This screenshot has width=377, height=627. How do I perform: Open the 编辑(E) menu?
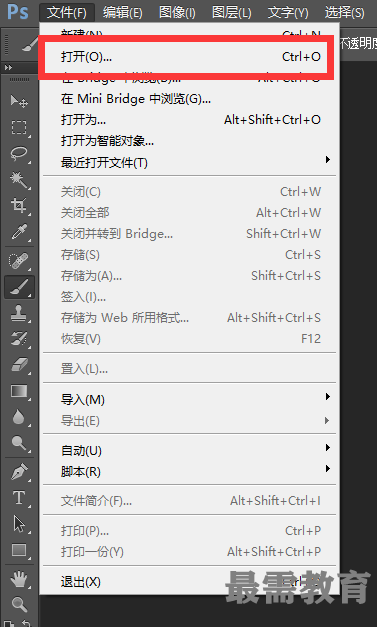coord(122,12)
